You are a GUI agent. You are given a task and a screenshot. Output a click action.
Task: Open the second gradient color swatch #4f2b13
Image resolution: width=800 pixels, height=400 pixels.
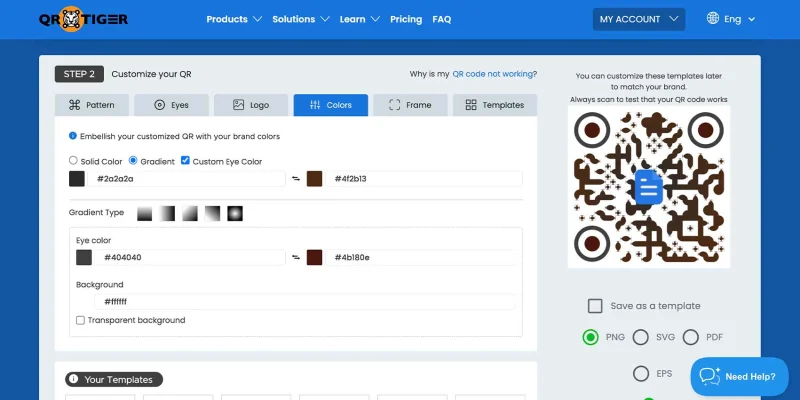314,179
